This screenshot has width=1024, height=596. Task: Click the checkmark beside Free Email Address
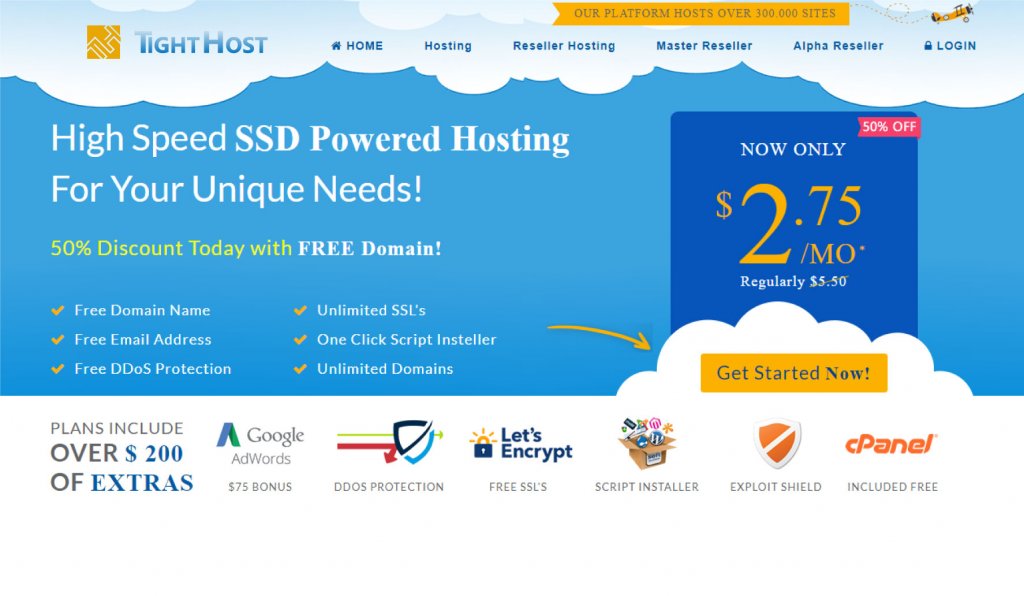click(x=58, y=339)
